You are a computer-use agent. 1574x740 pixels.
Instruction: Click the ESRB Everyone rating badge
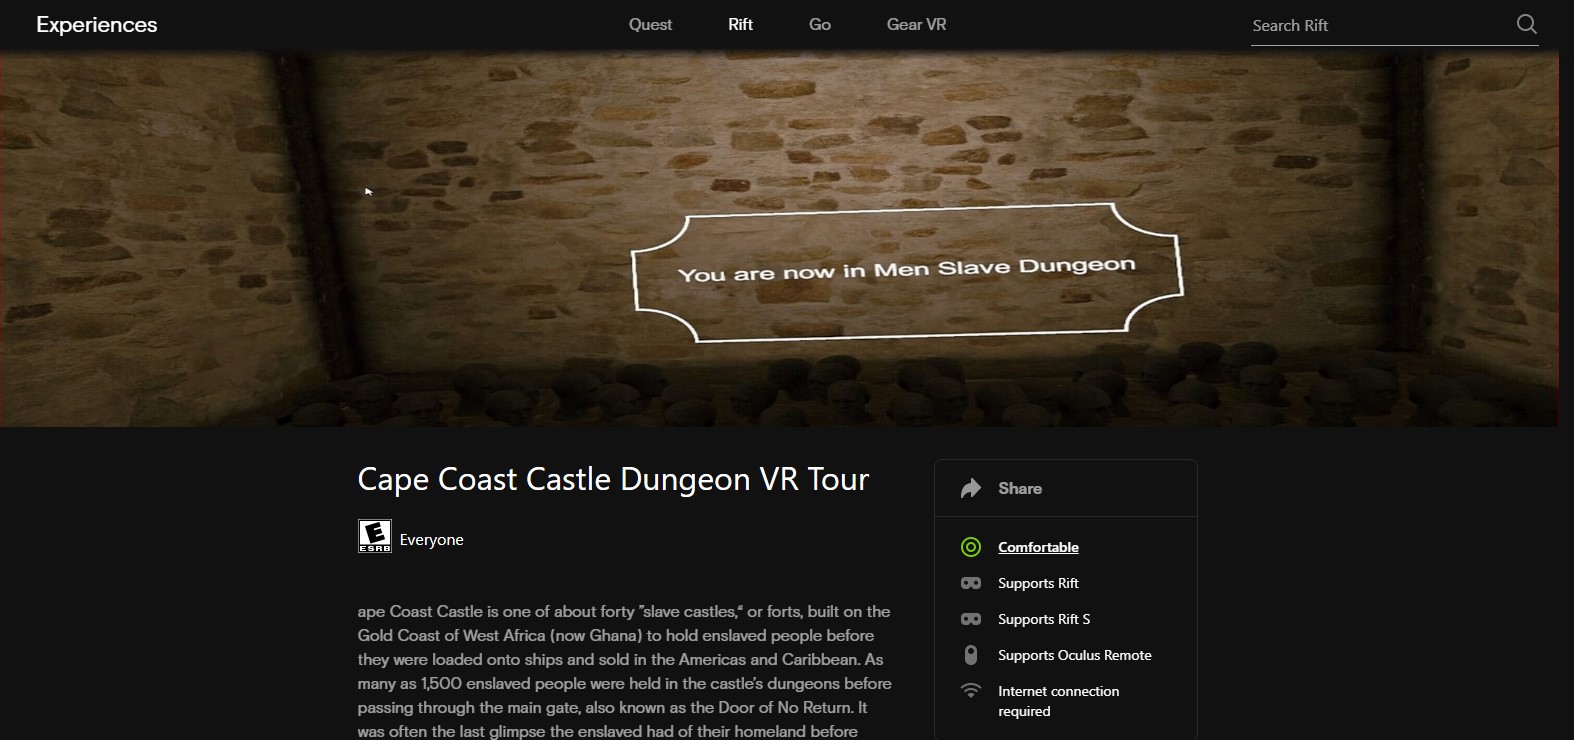pyautogui.click(x=375, y=536)
